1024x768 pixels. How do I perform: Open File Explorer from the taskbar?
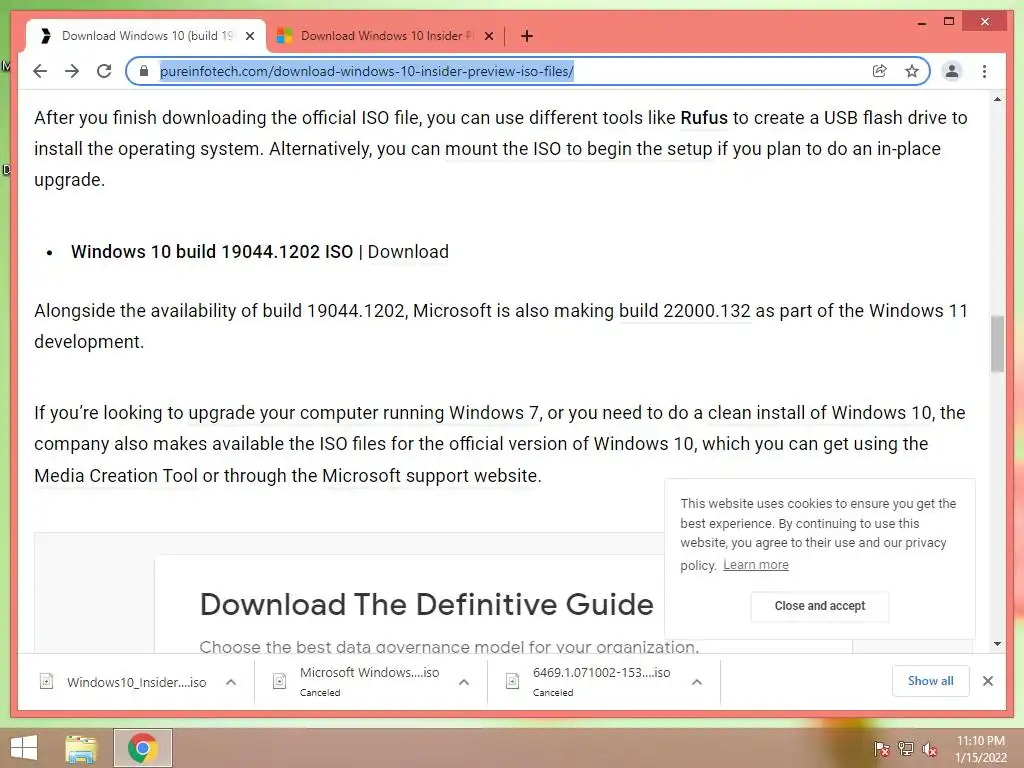point(81,748)
